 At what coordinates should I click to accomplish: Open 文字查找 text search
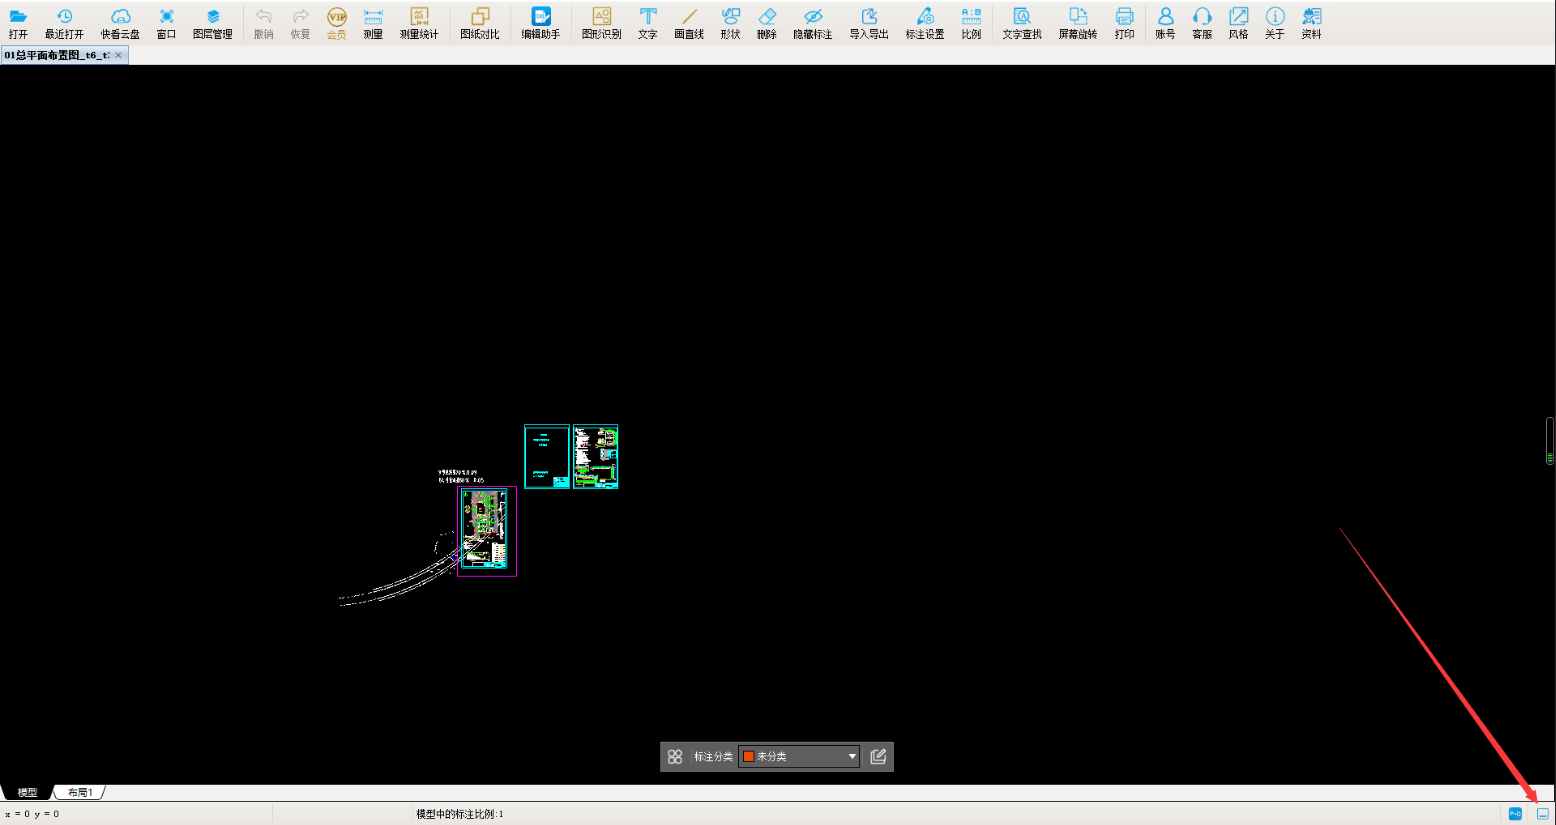point(1021,22)
